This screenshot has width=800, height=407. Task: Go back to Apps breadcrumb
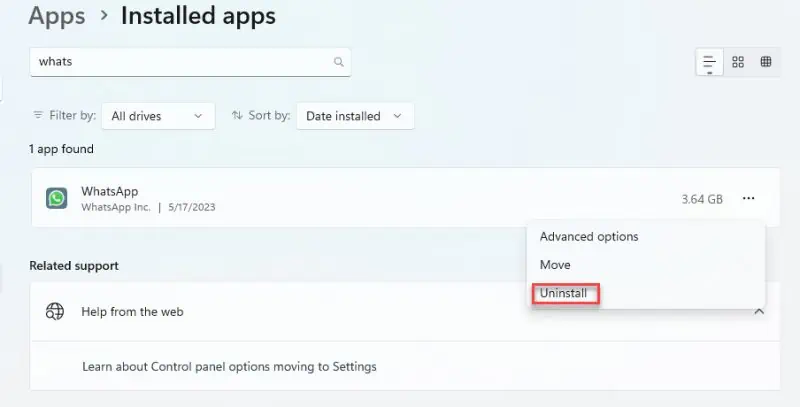[57, 15]
